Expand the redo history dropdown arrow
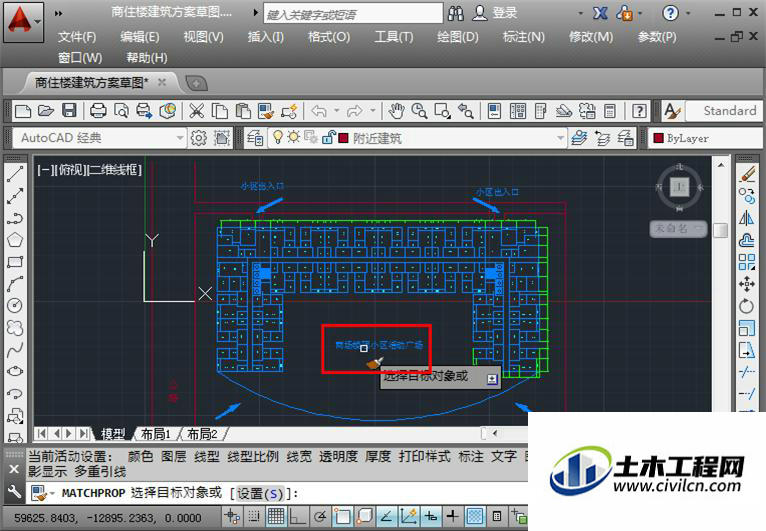This screenshot has height=531, width=766. tap(373, 110)
